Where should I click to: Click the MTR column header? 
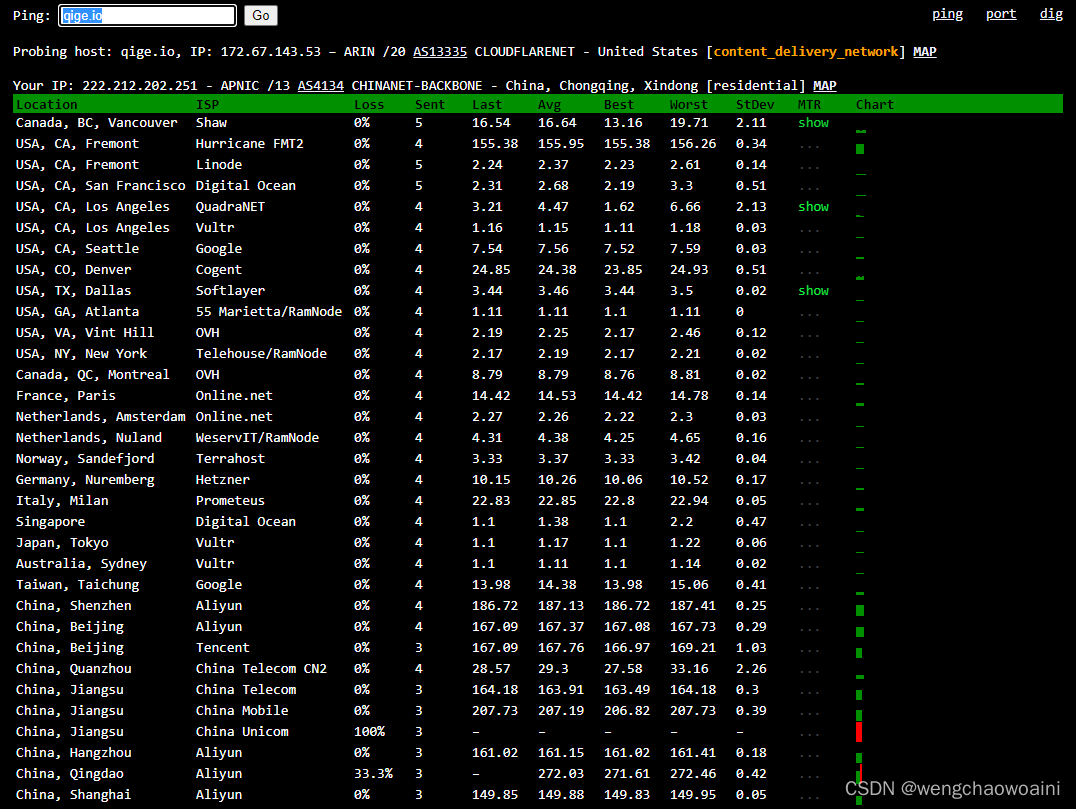[809, 104]
